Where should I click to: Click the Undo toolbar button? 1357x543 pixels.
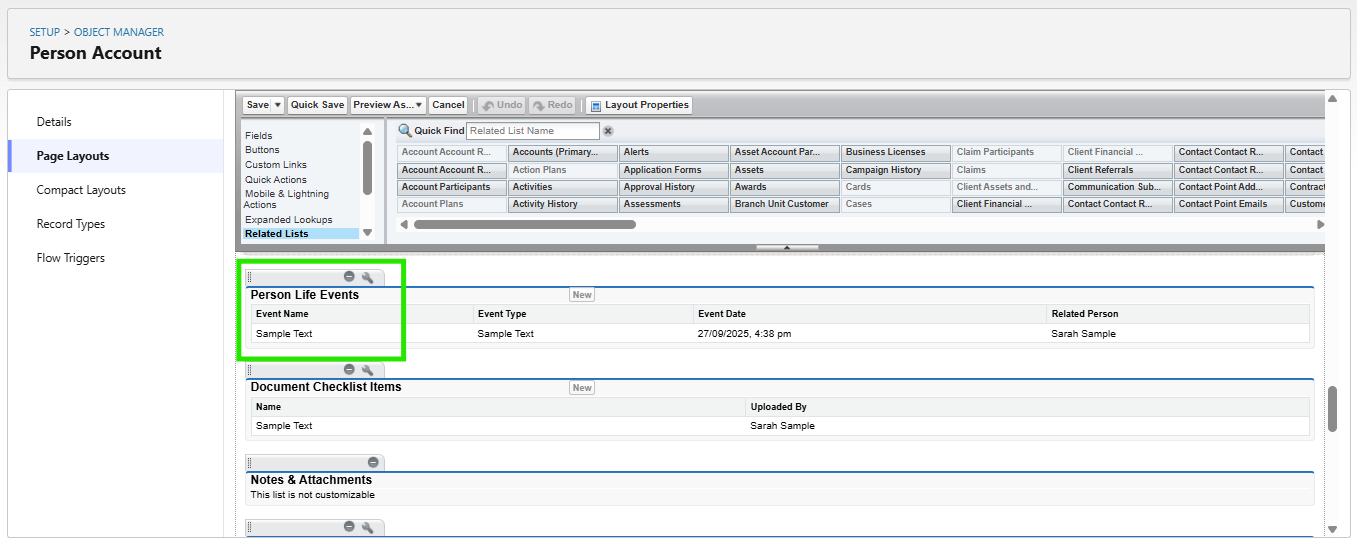click(501, 105)
